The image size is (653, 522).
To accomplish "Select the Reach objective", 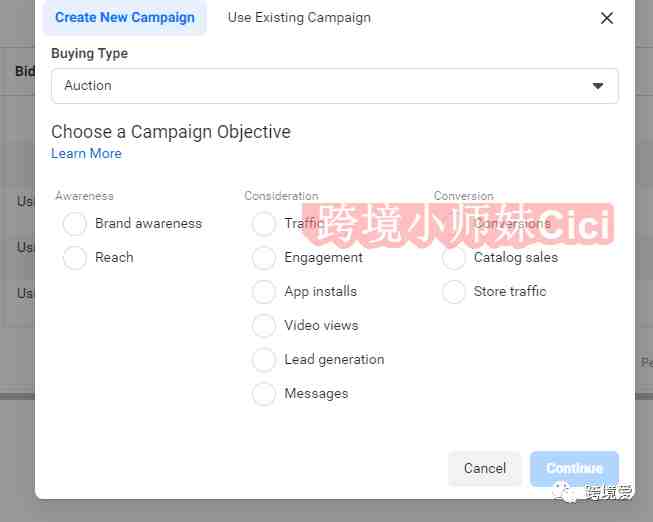I will pos(75,257).
